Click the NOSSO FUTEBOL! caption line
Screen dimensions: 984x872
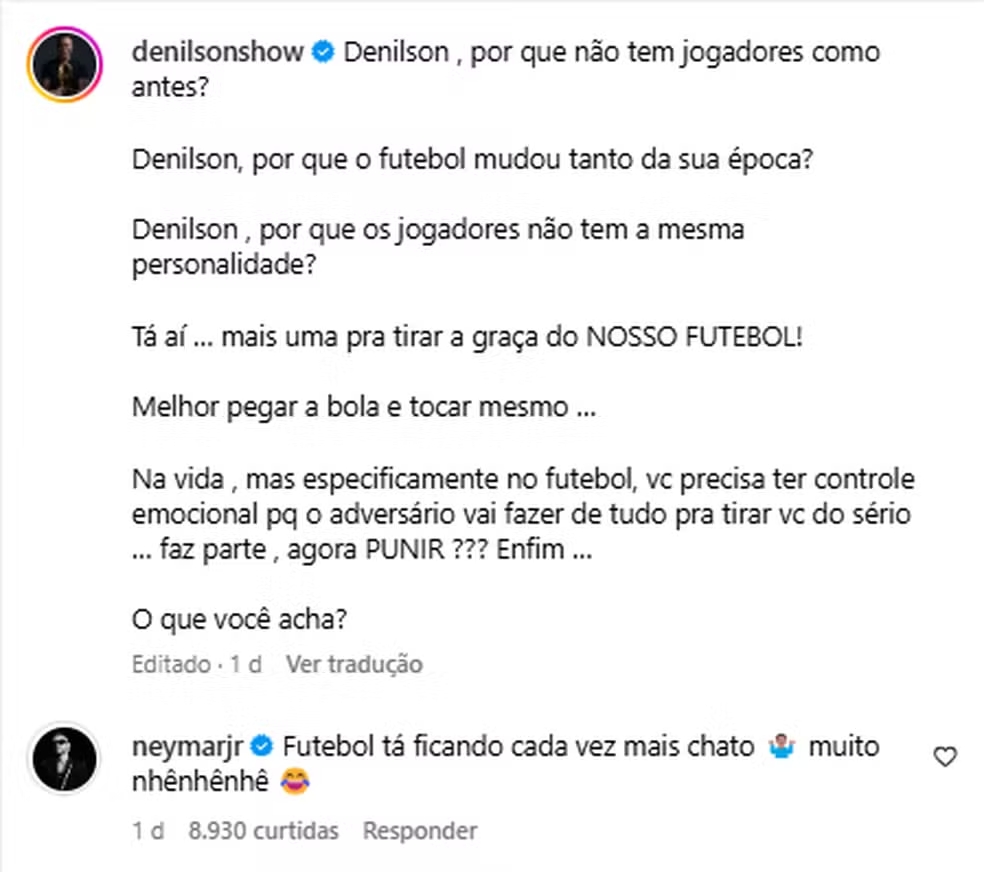468,338
